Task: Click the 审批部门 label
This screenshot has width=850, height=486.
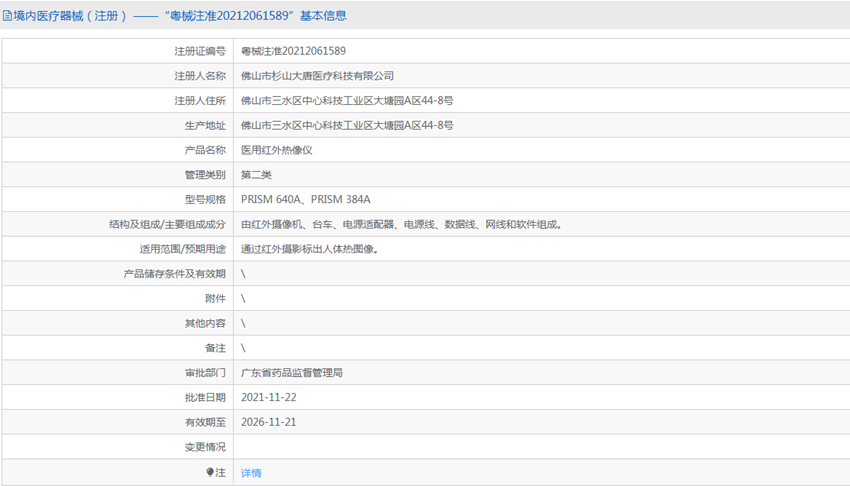Action: (x=205, y=373)
